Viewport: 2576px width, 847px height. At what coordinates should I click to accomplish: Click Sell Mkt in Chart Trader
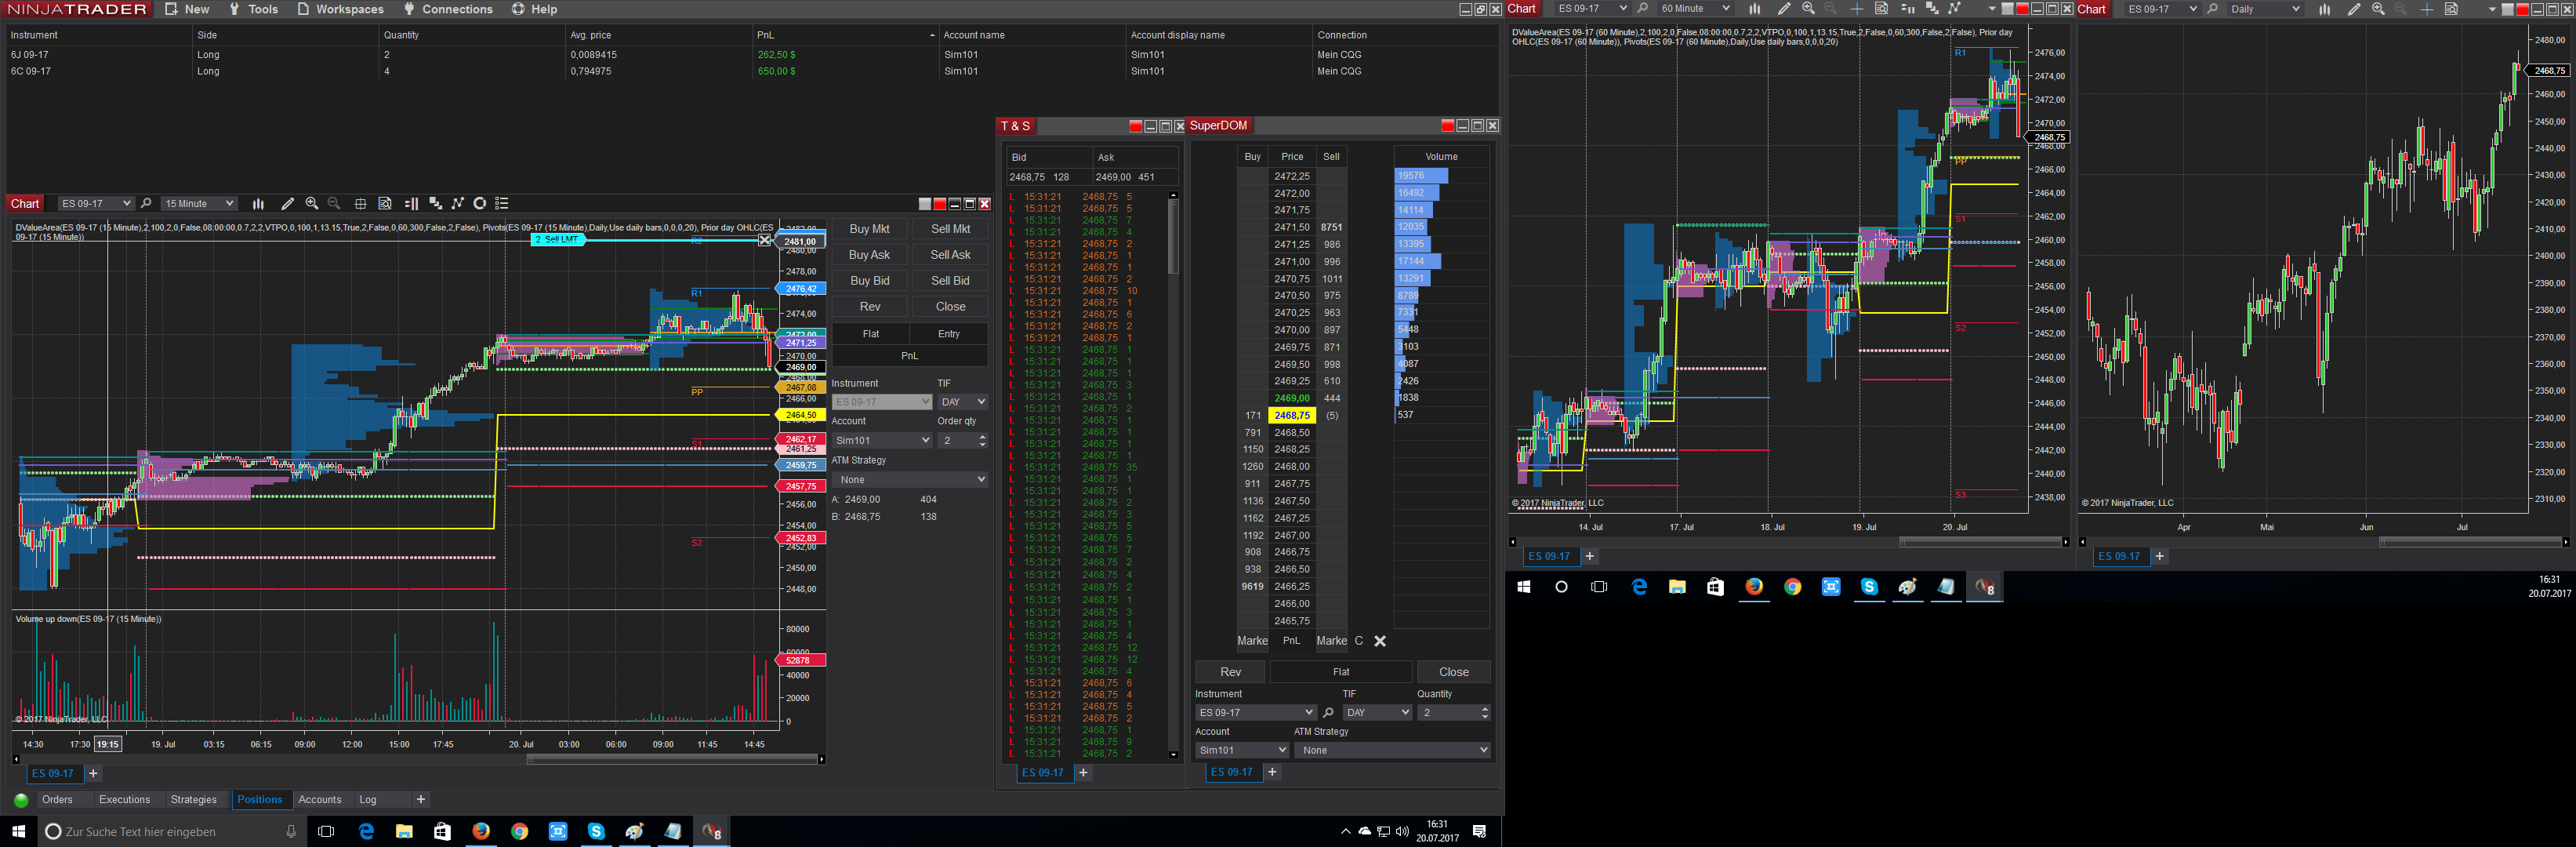tap(950, 229)
